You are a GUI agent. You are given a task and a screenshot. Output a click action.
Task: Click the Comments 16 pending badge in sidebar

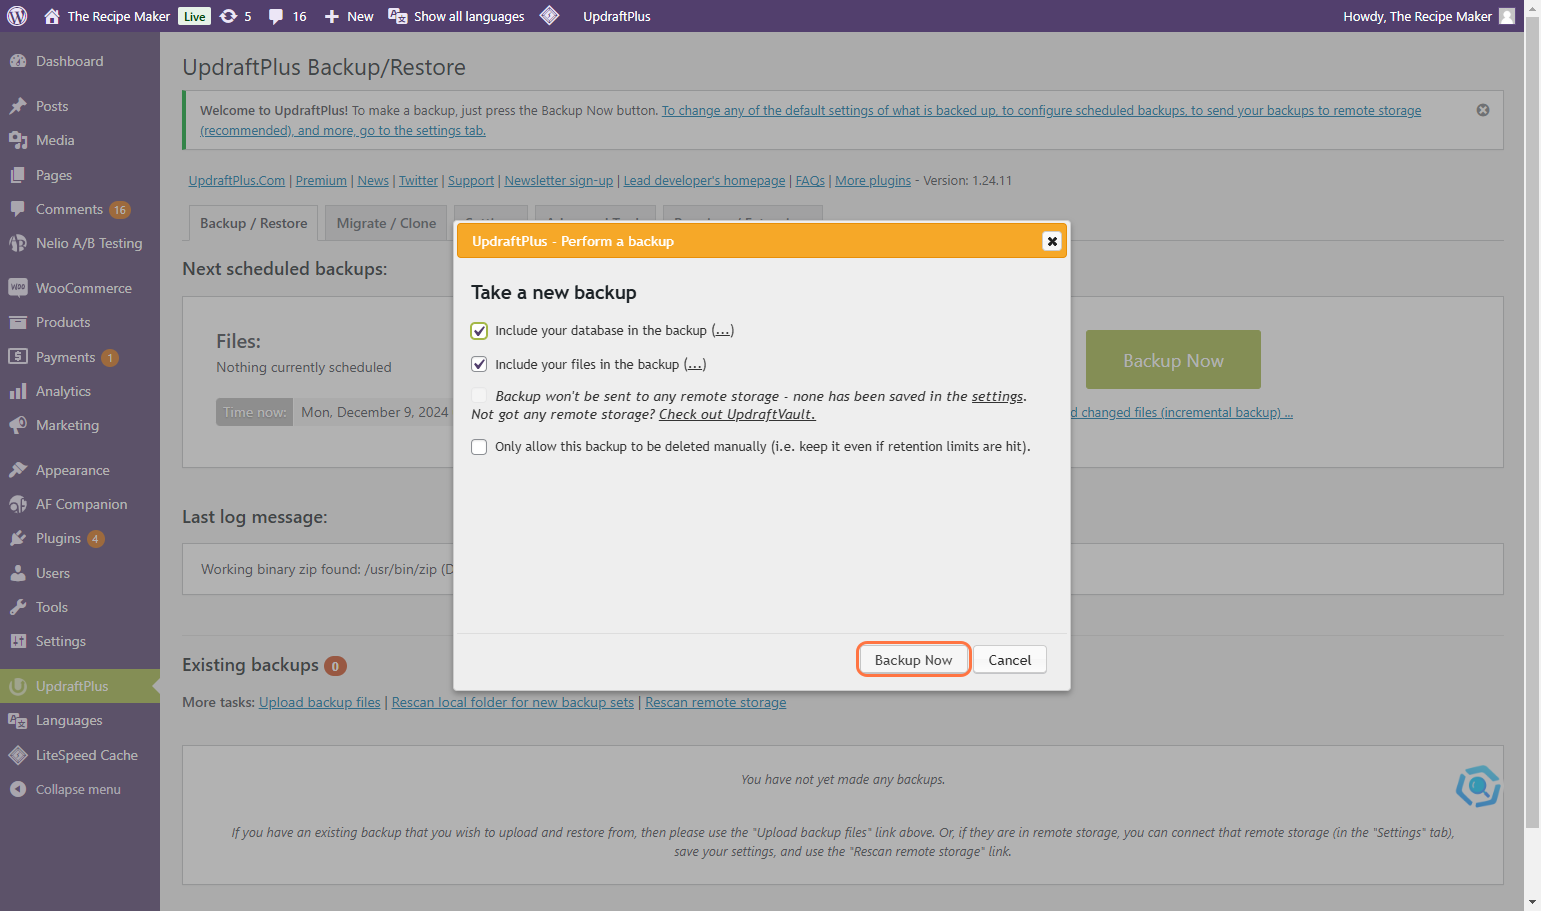[120, 210]
